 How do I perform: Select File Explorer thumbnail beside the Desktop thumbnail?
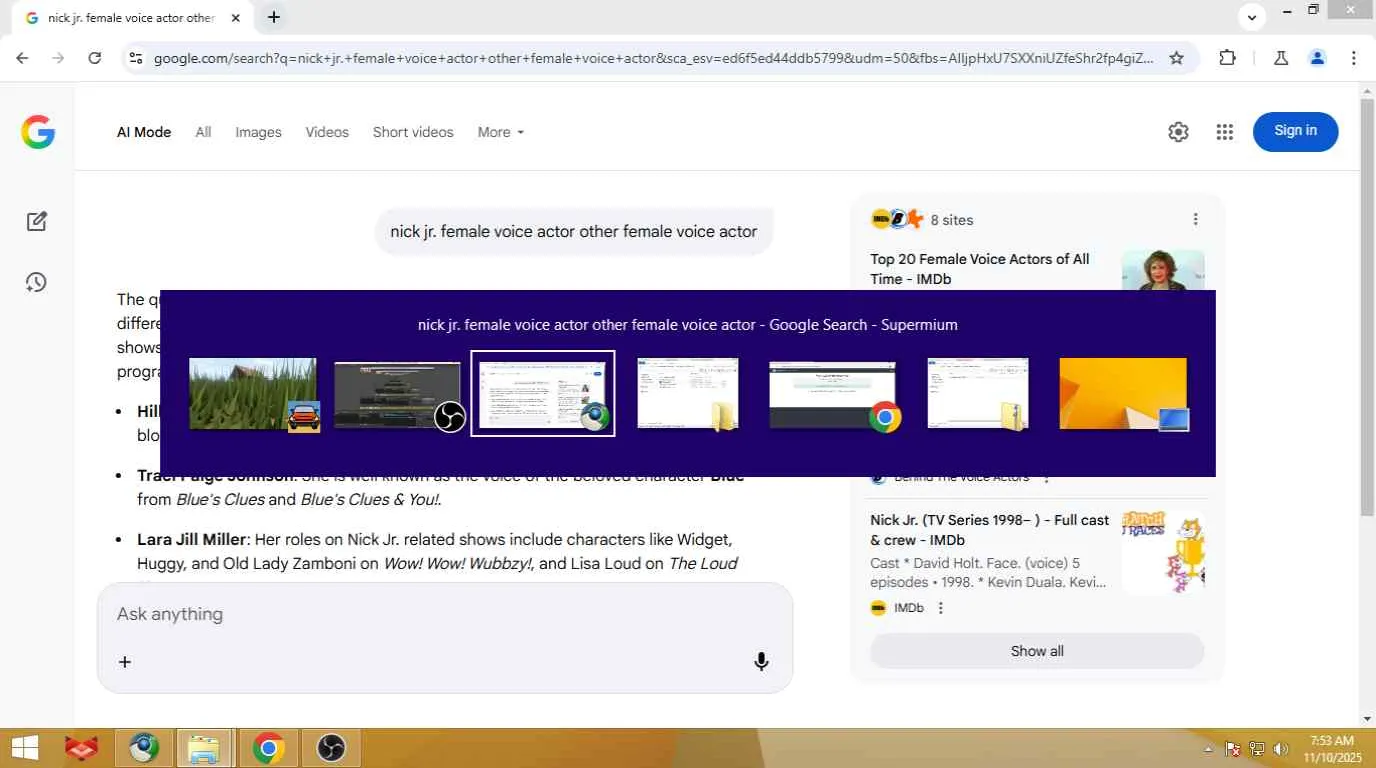(978, 394)
